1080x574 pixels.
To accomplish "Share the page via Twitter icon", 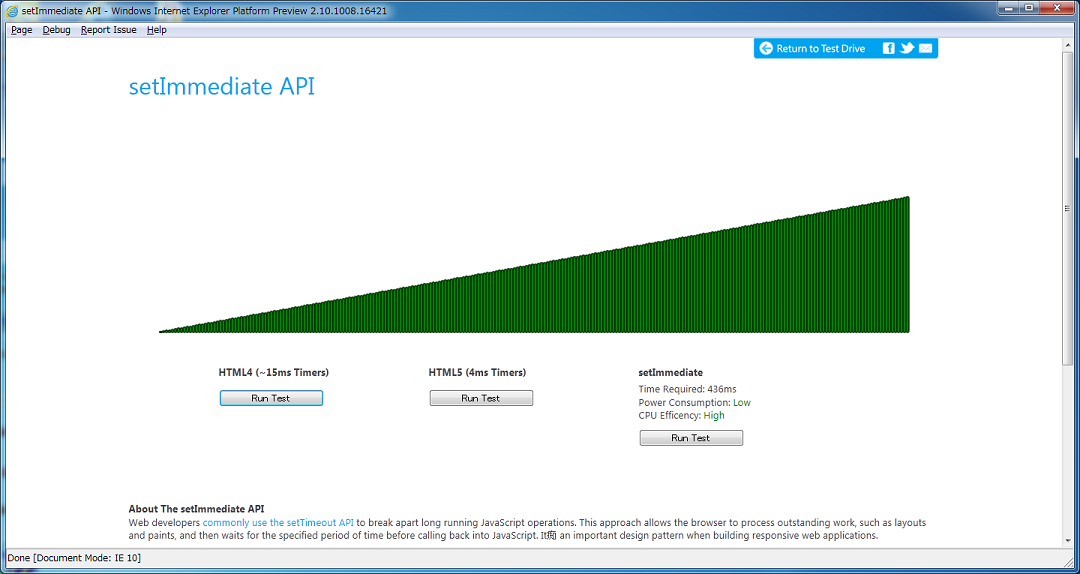I will coord(907,48).
